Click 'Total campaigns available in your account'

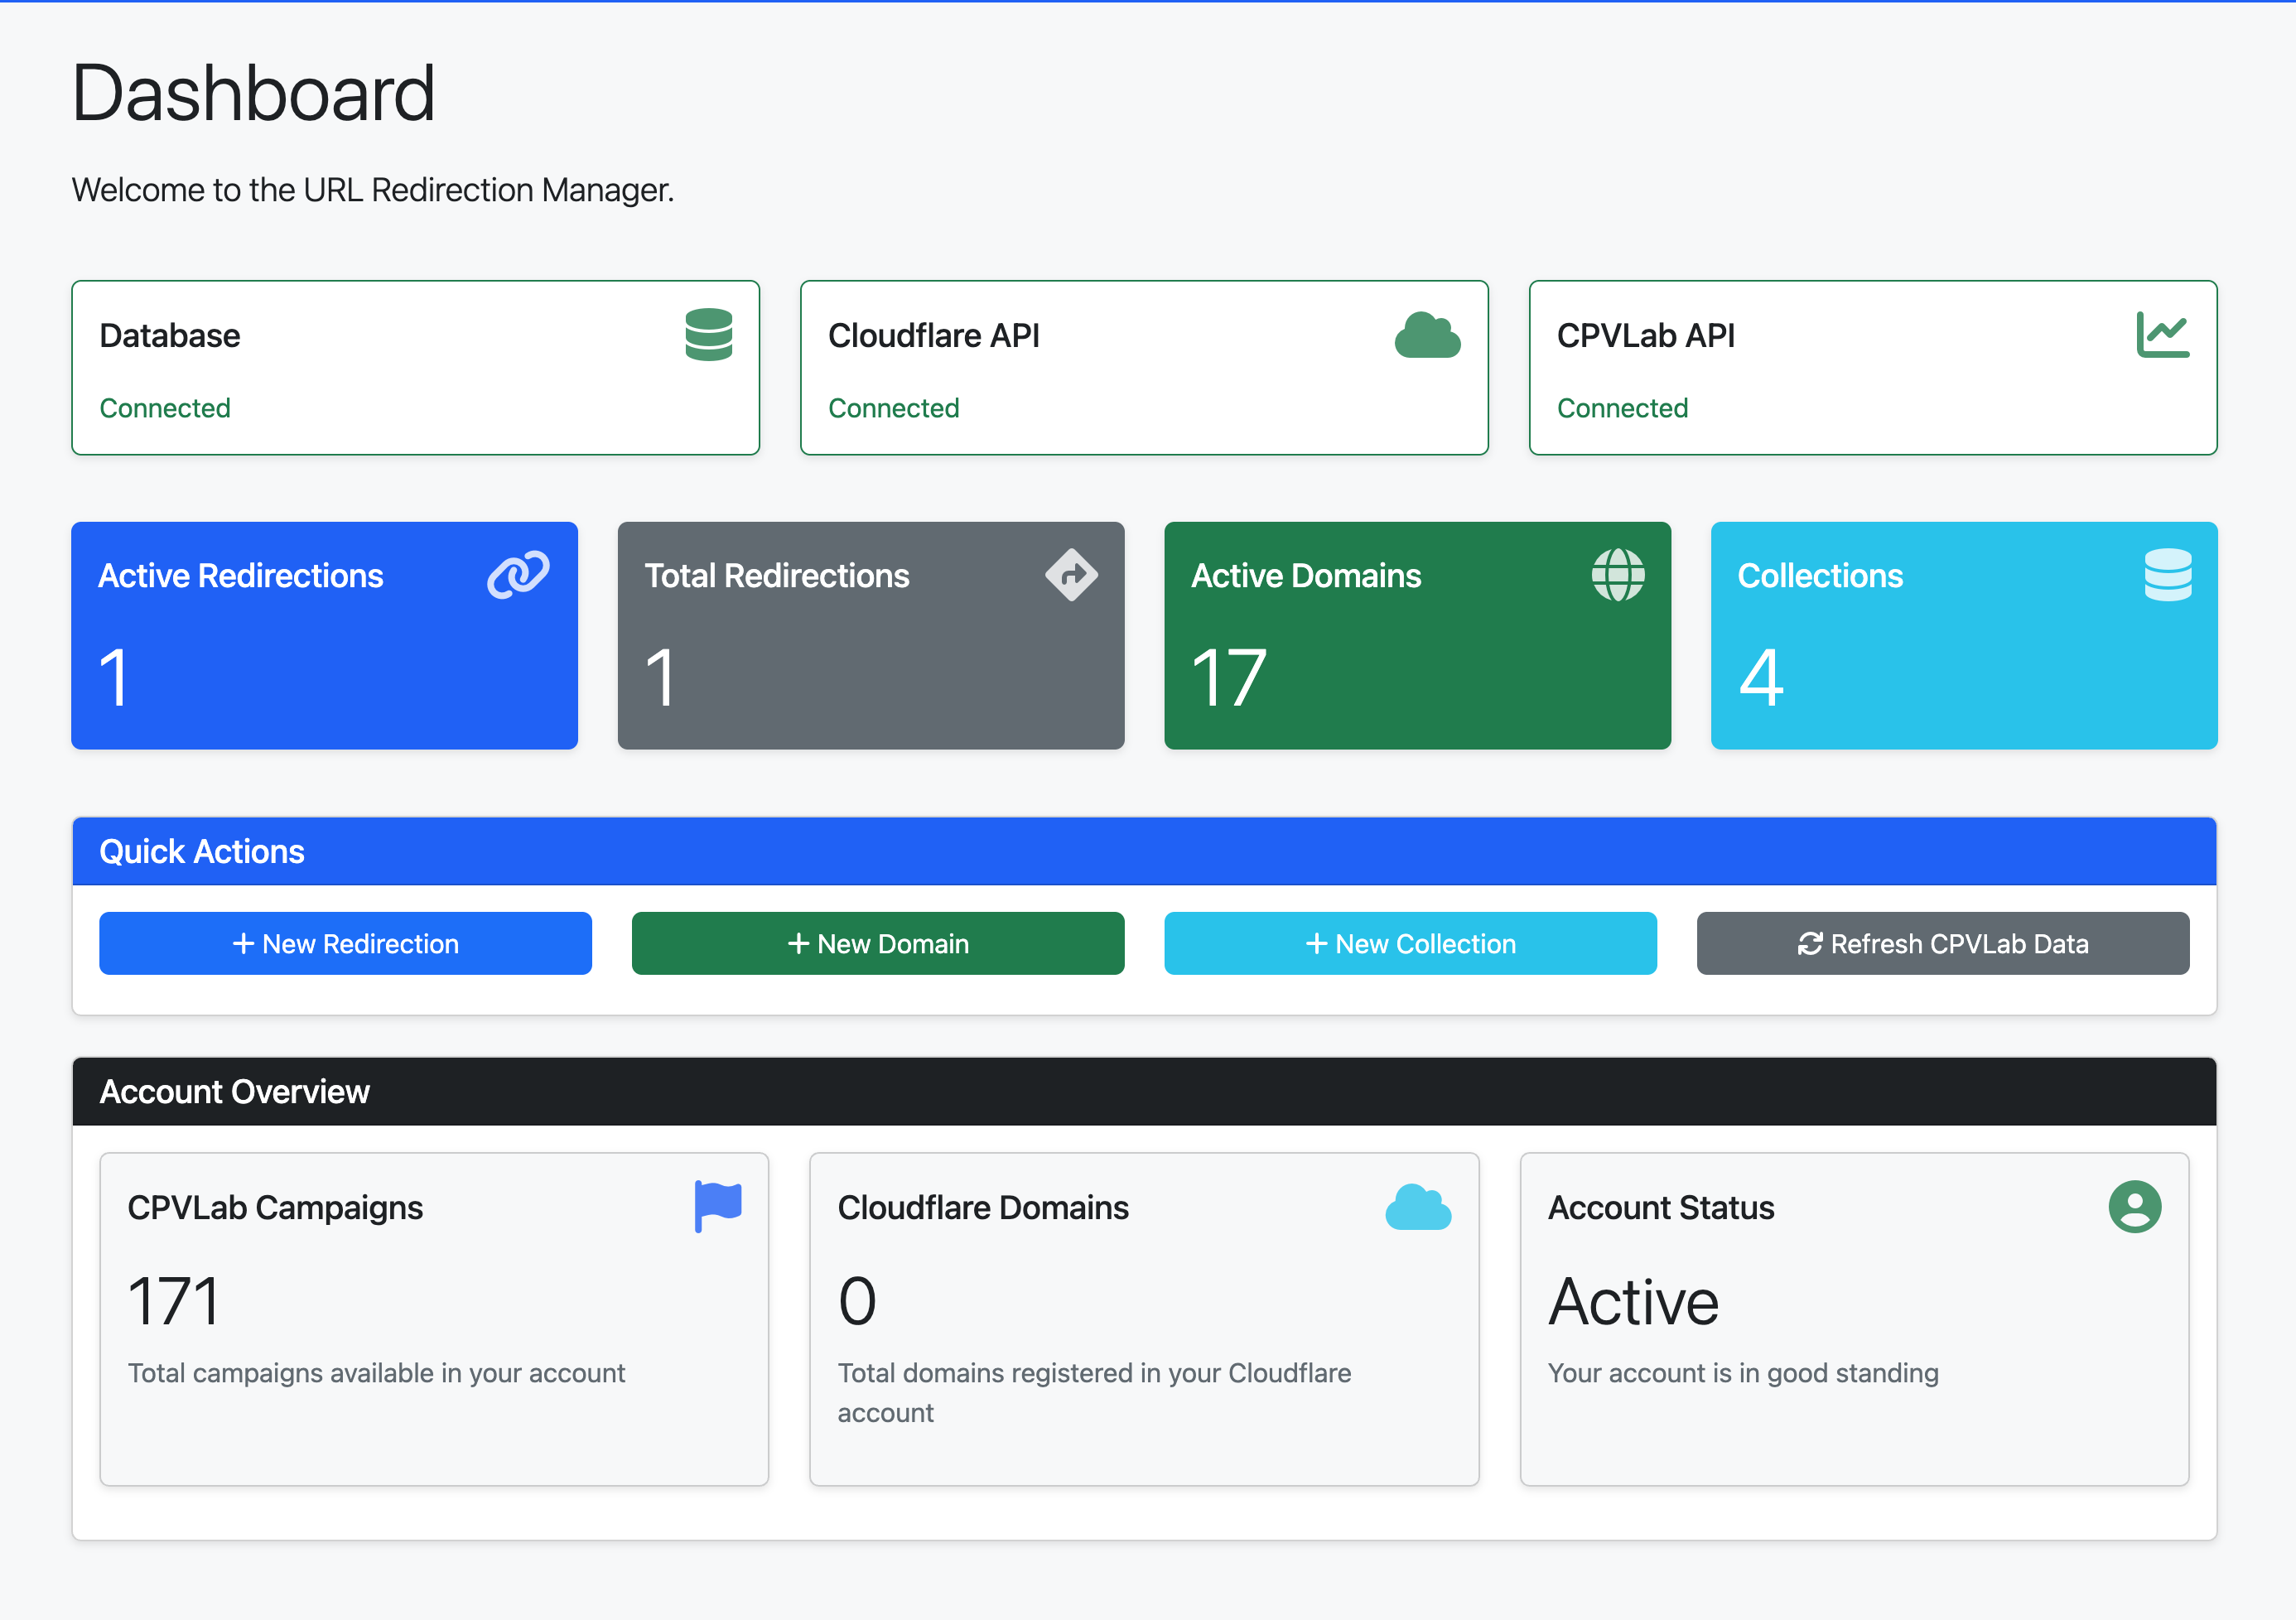[376, 1373]
